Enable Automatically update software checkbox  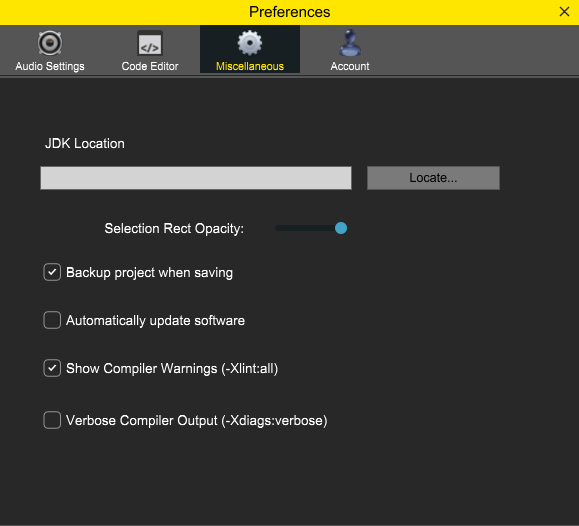click(52, 320)
